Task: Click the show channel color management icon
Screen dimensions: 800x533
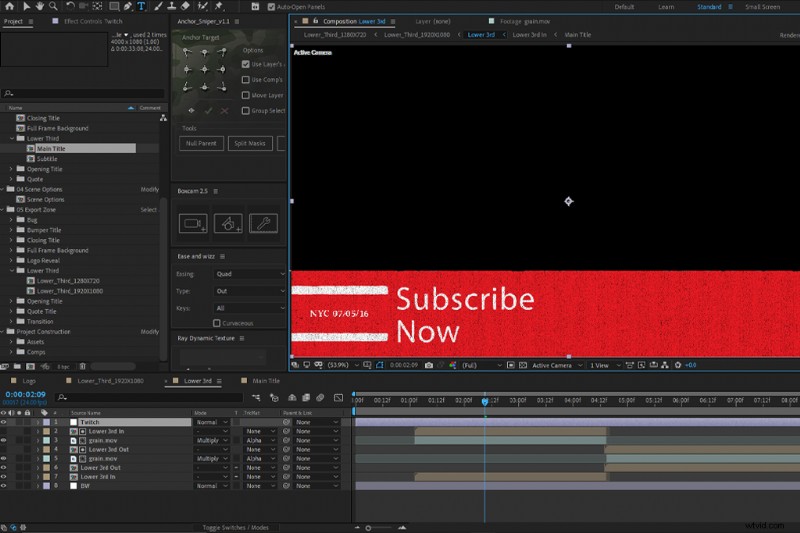Action: pos(453,365)
